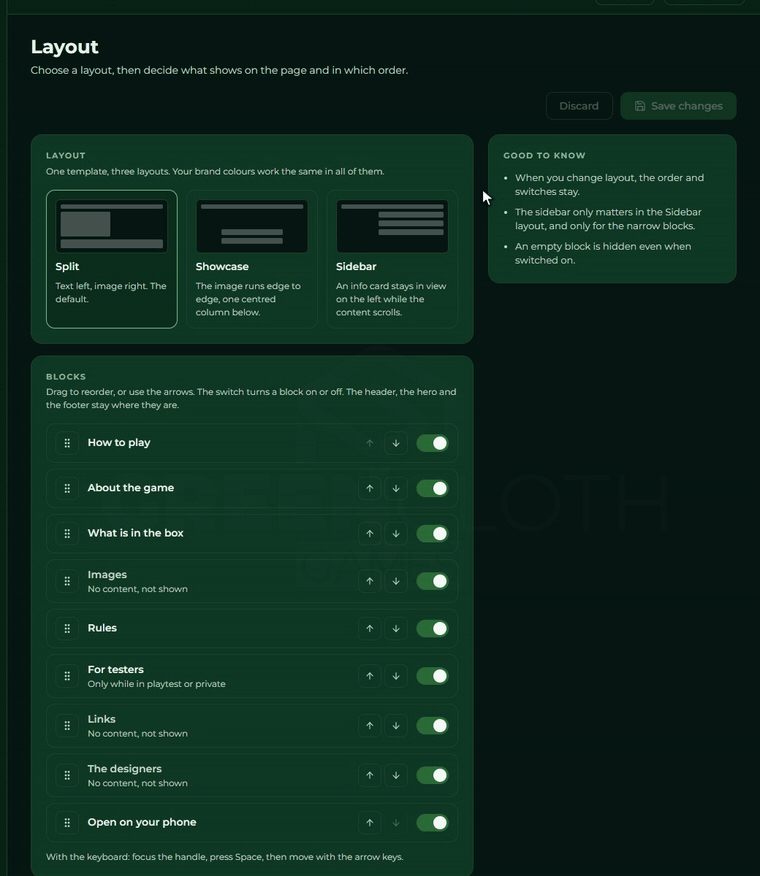Screen dimensions: 760x876
Task: Grab the drag handle for Open on your phone
Action: click(67, 822)
